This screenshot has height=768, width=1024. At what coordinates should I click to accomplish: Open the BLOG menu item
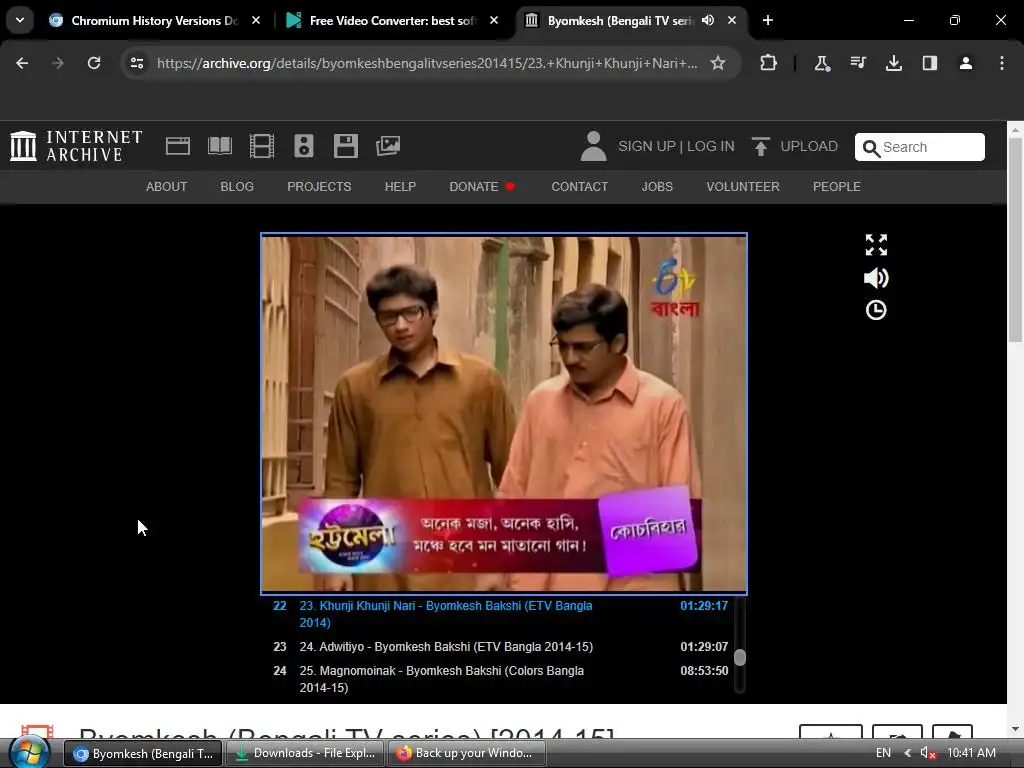237,187
